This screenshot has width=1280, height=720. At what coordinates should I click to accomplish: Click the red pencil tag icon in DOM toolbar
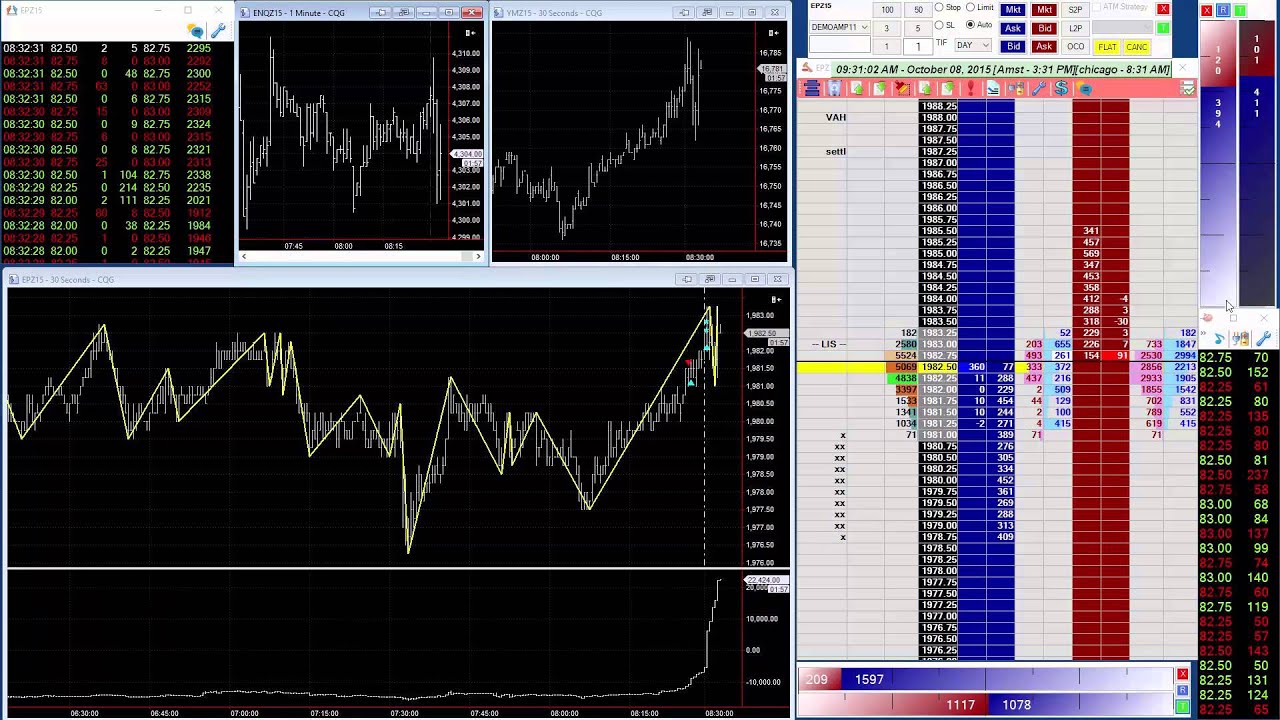(901, 88)
